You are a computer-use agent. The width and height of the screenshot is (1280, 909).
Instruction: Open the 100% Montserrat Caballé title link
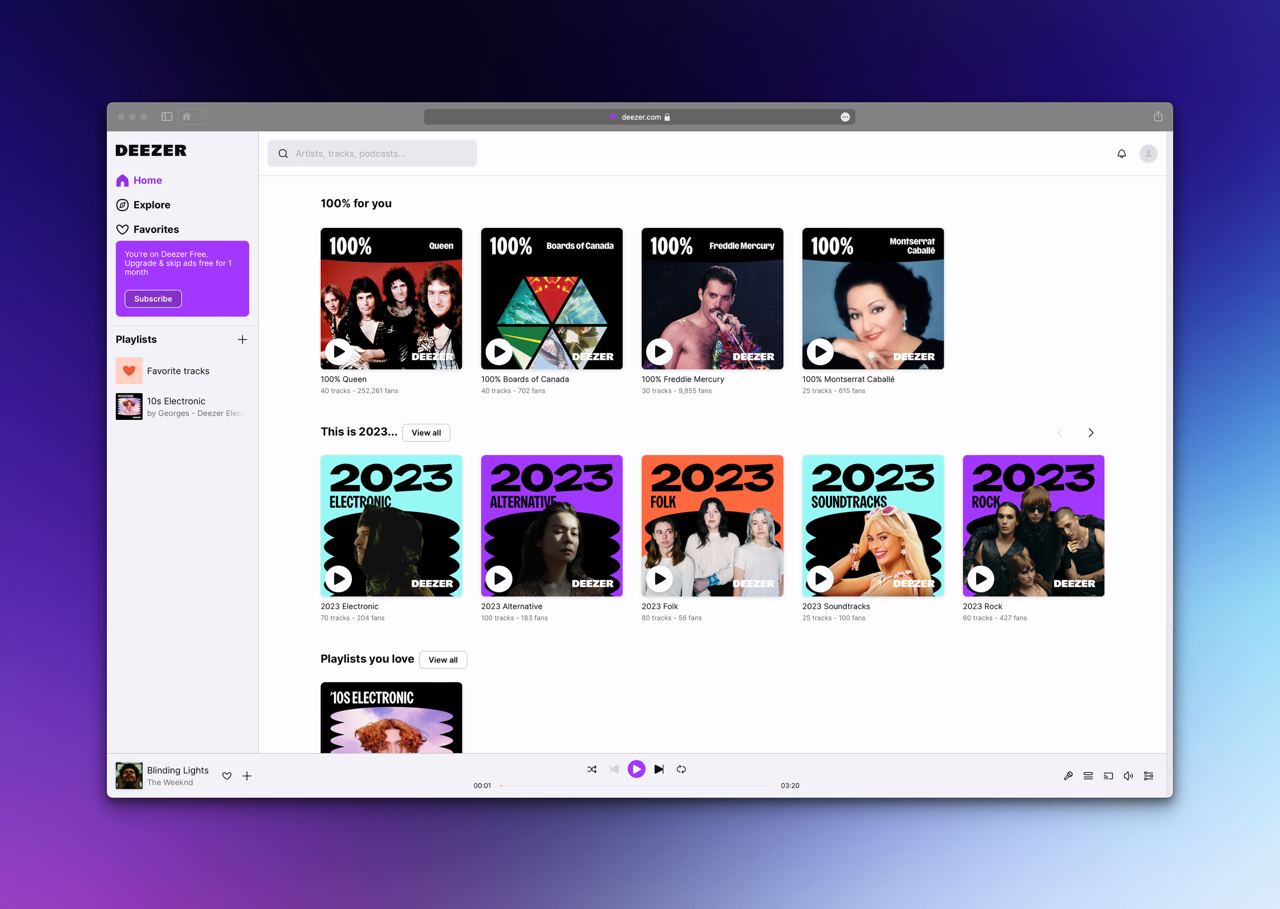(848, 379)
